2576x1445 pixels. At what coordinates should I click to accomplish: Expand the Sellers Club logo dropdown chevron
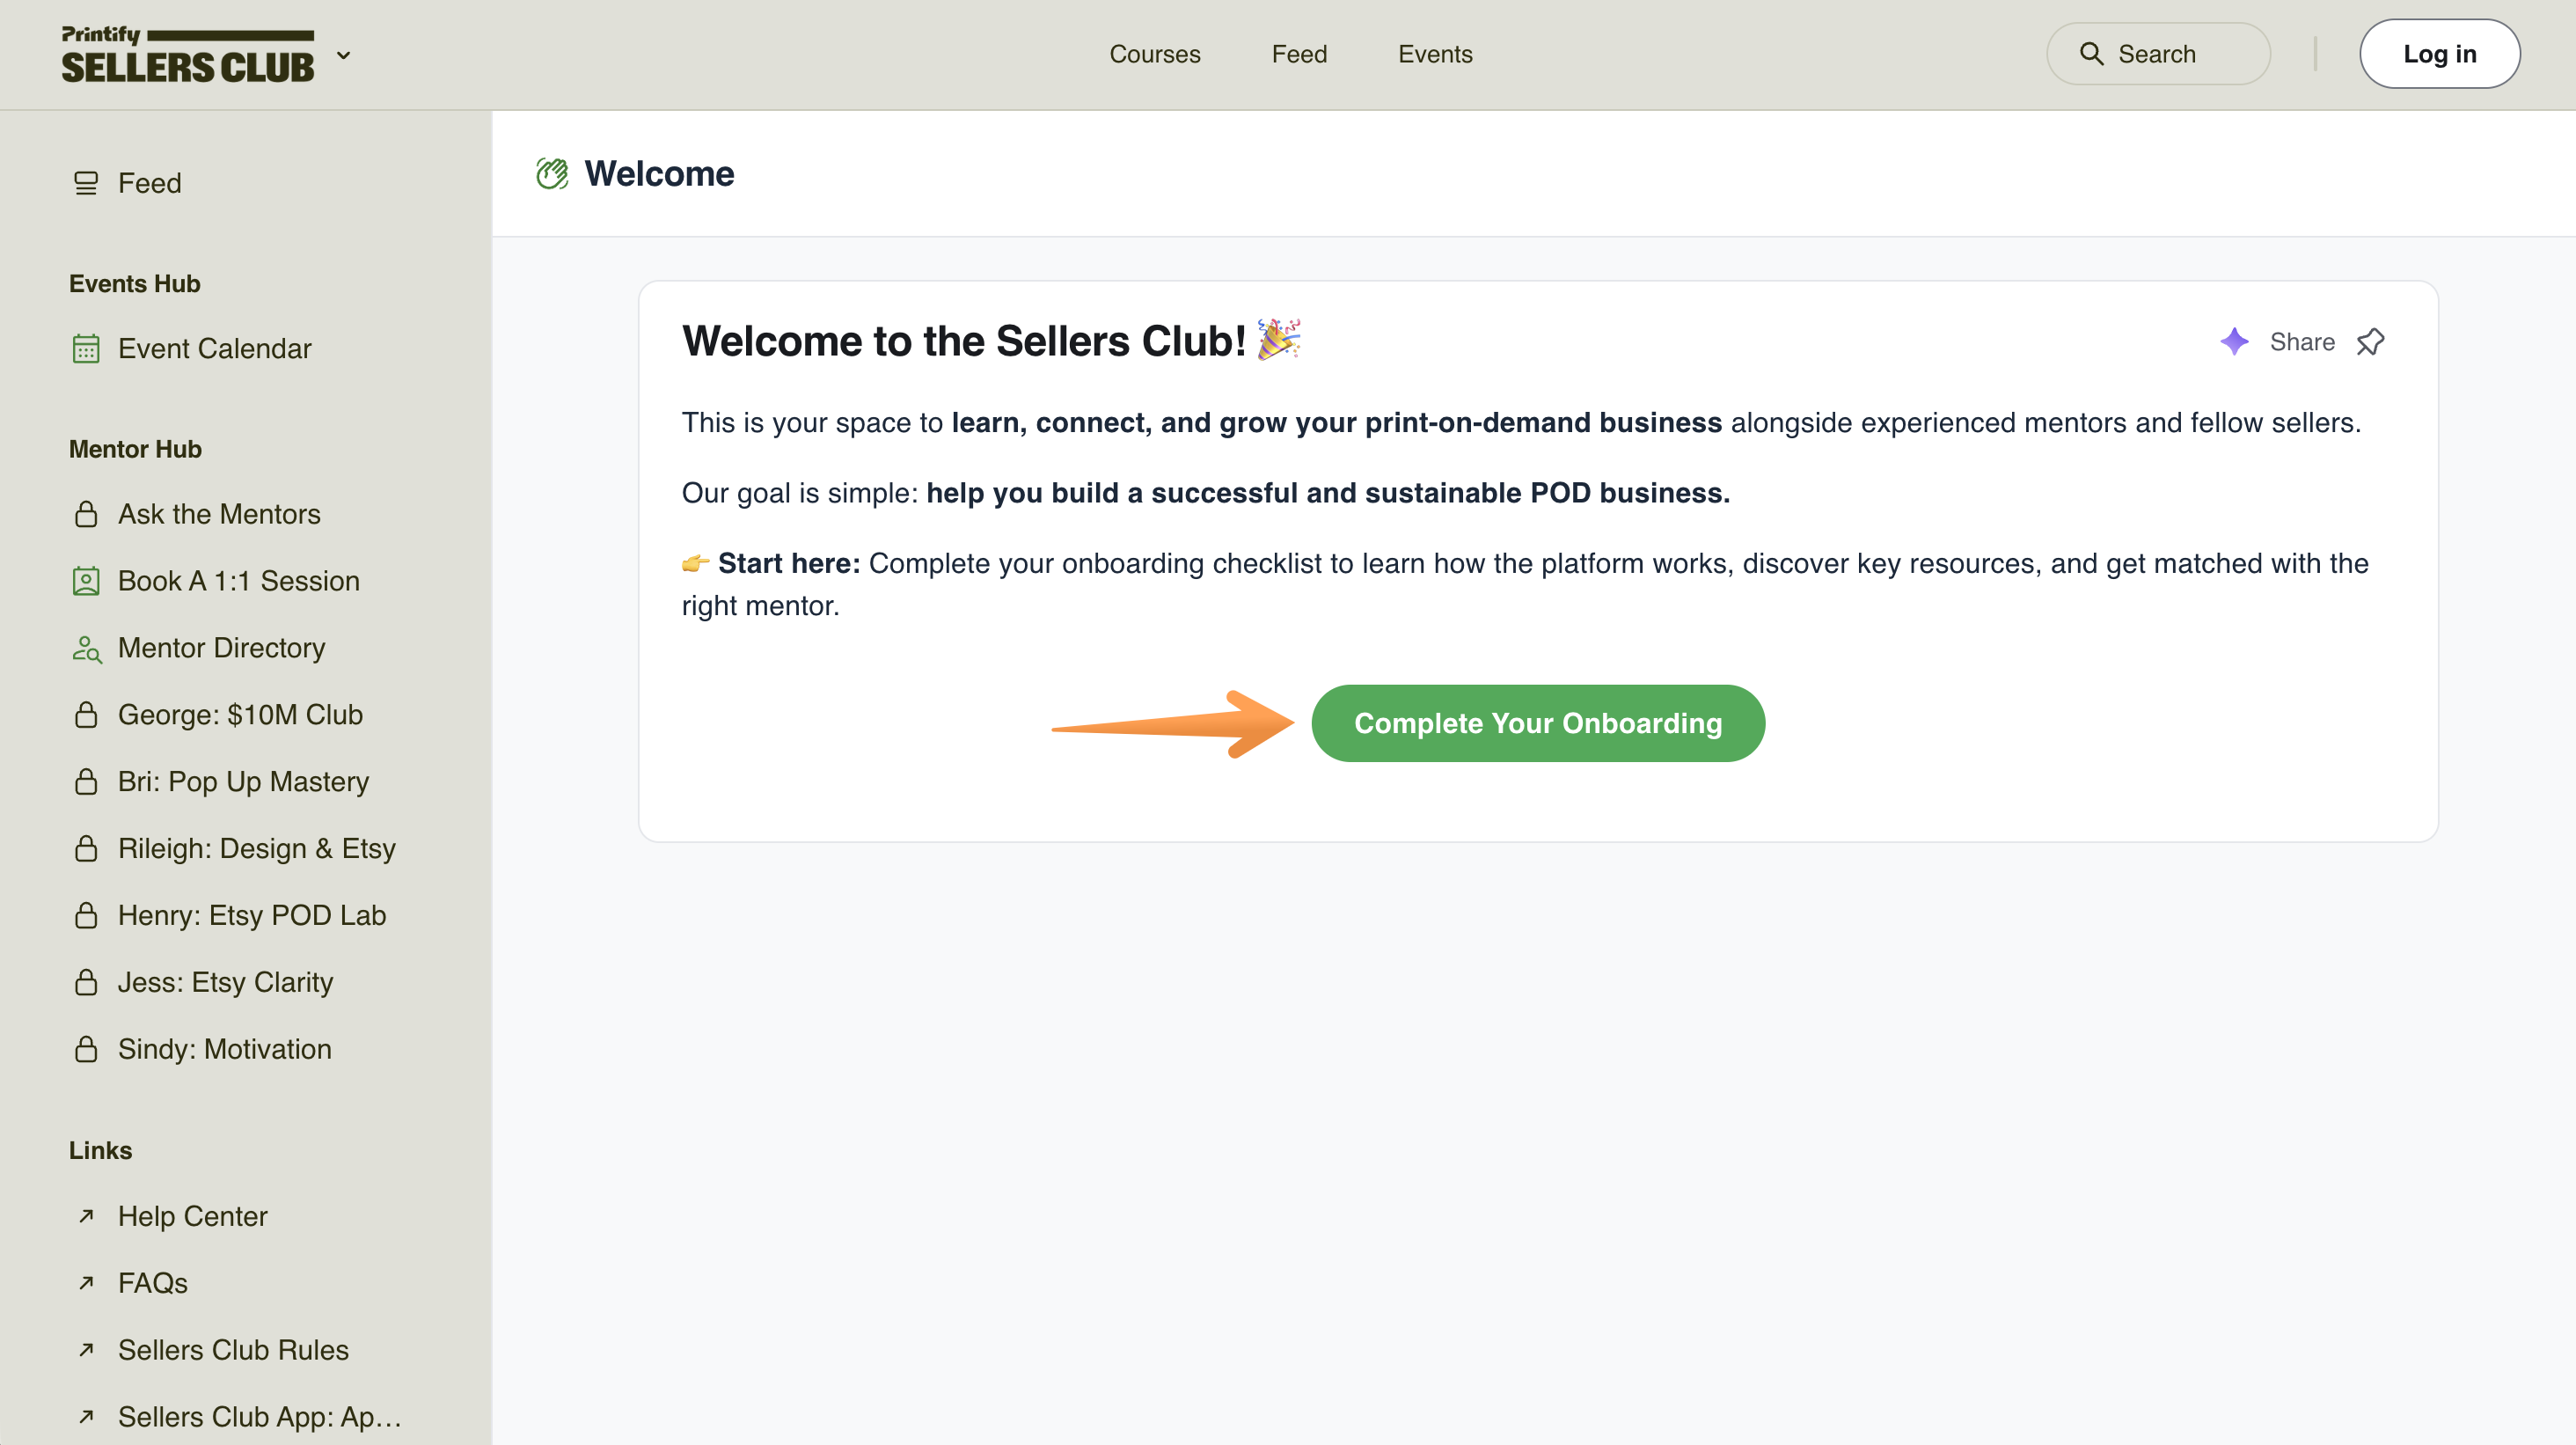click(x=343, y=55)
